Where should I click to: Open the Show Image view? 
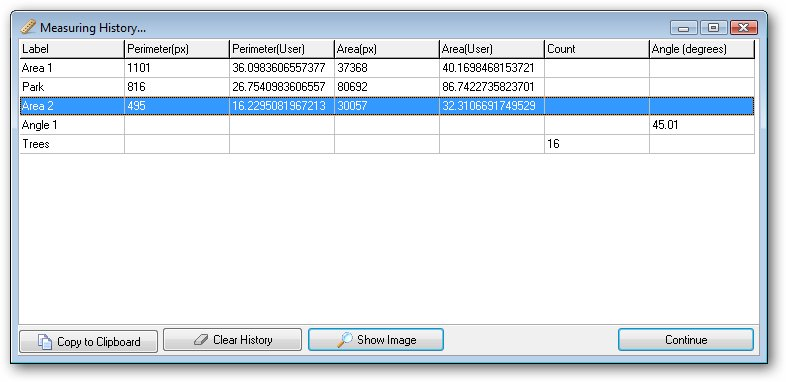(x=376, y=340)
